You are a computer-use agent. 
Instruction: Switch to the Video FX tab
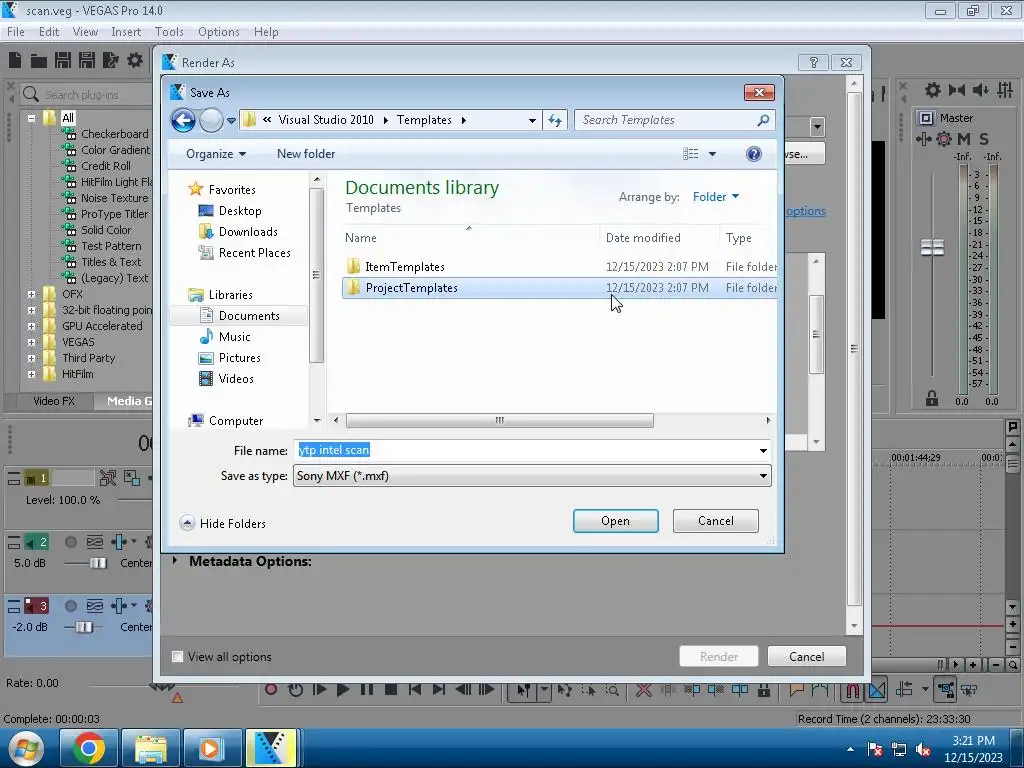point(54,401)
